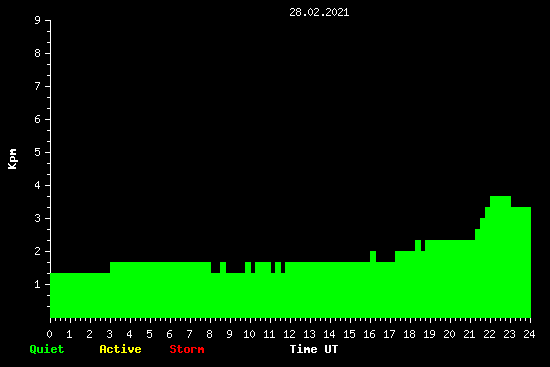Screen dimensions: 550x367
Task: Click the highest green peak after hour 22
Action: point(500,202)
